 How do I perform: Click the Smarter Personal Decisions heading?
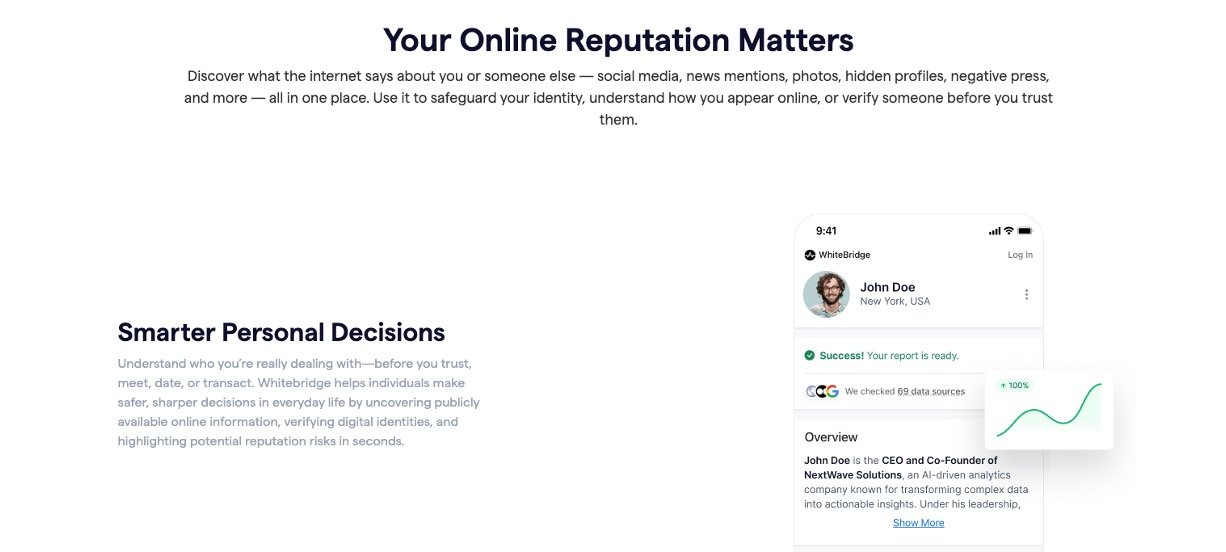(281, 332)
